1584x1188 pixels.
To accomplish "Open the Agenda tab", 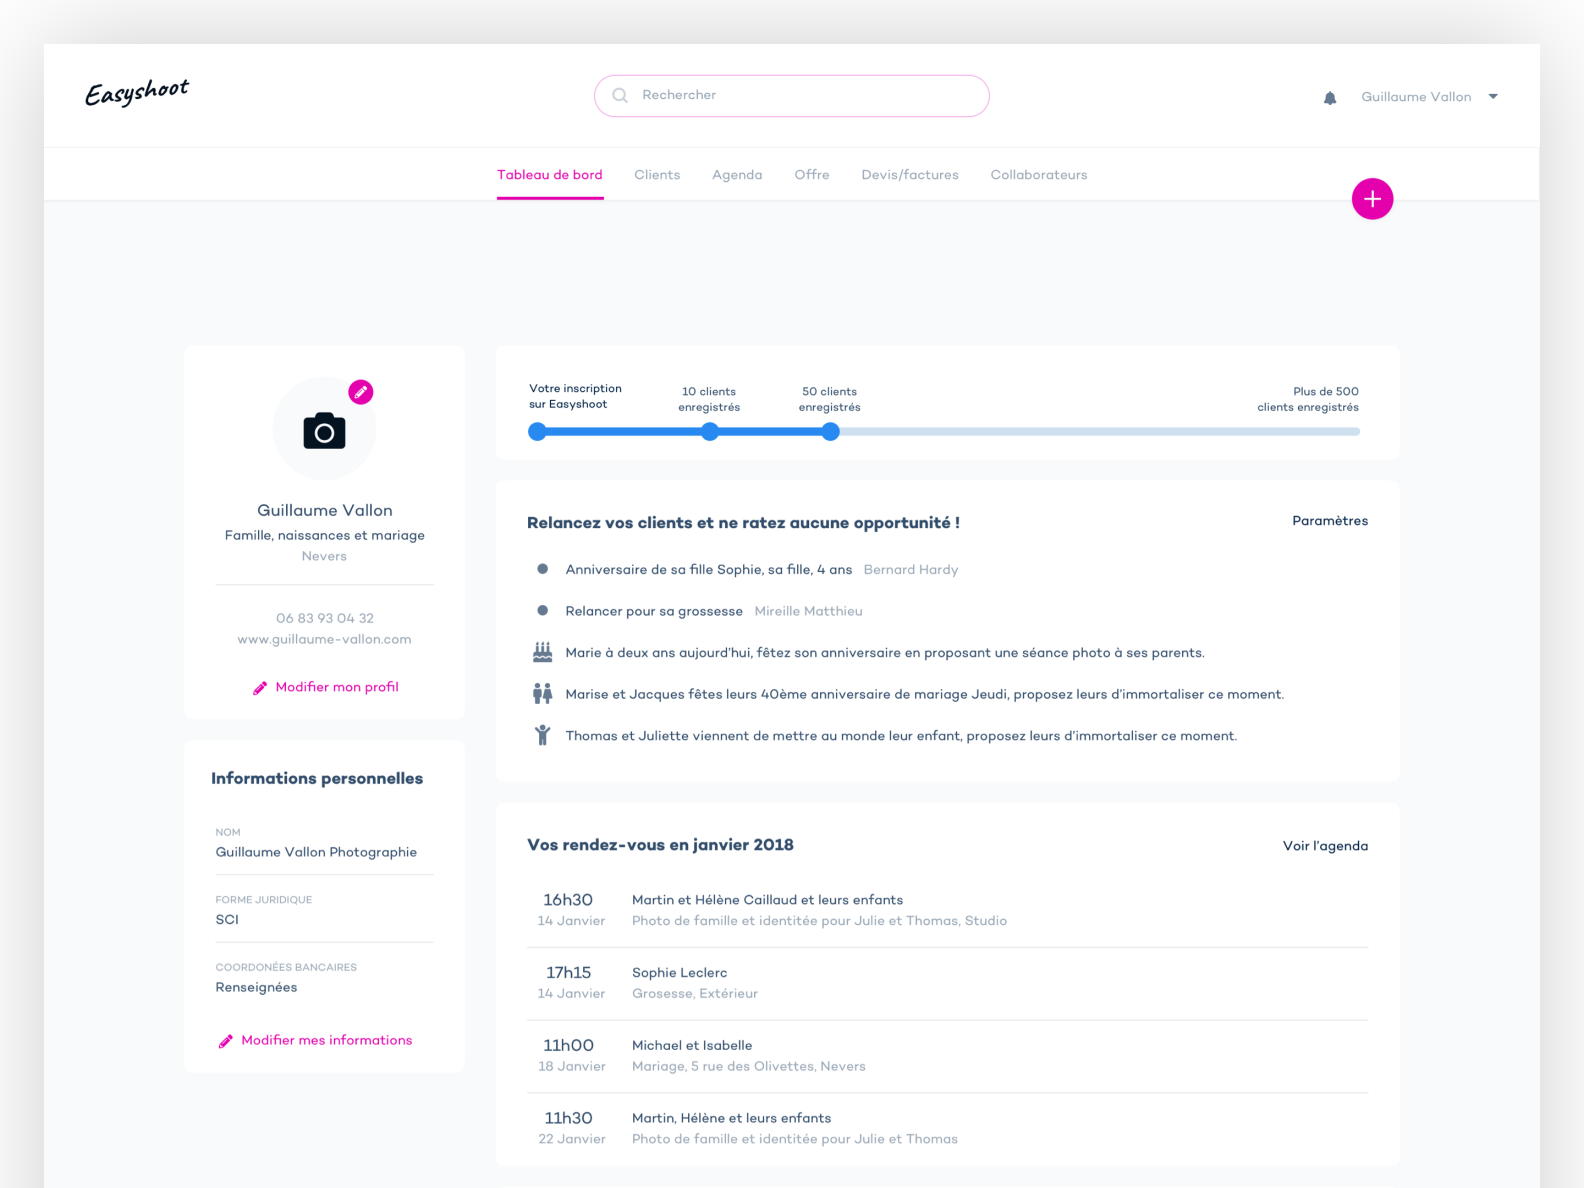I will (737, 175).
